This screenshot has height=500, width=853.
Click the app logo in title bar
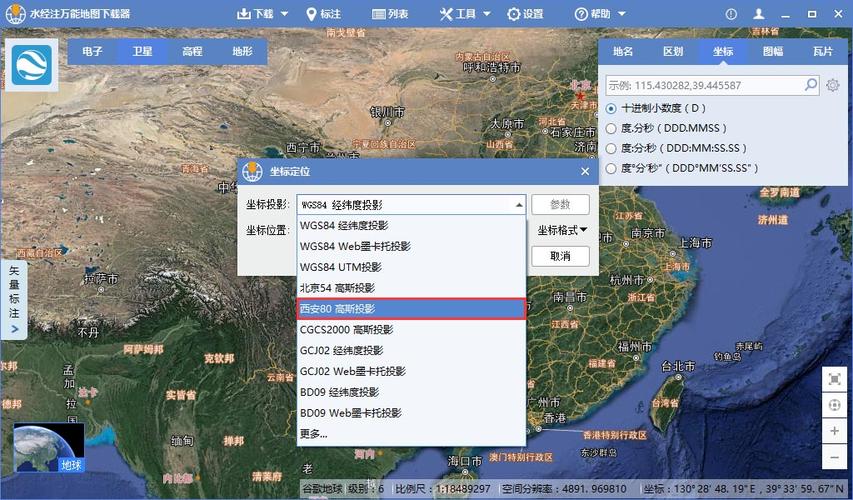pyautogui.click(x=15, y=14)
